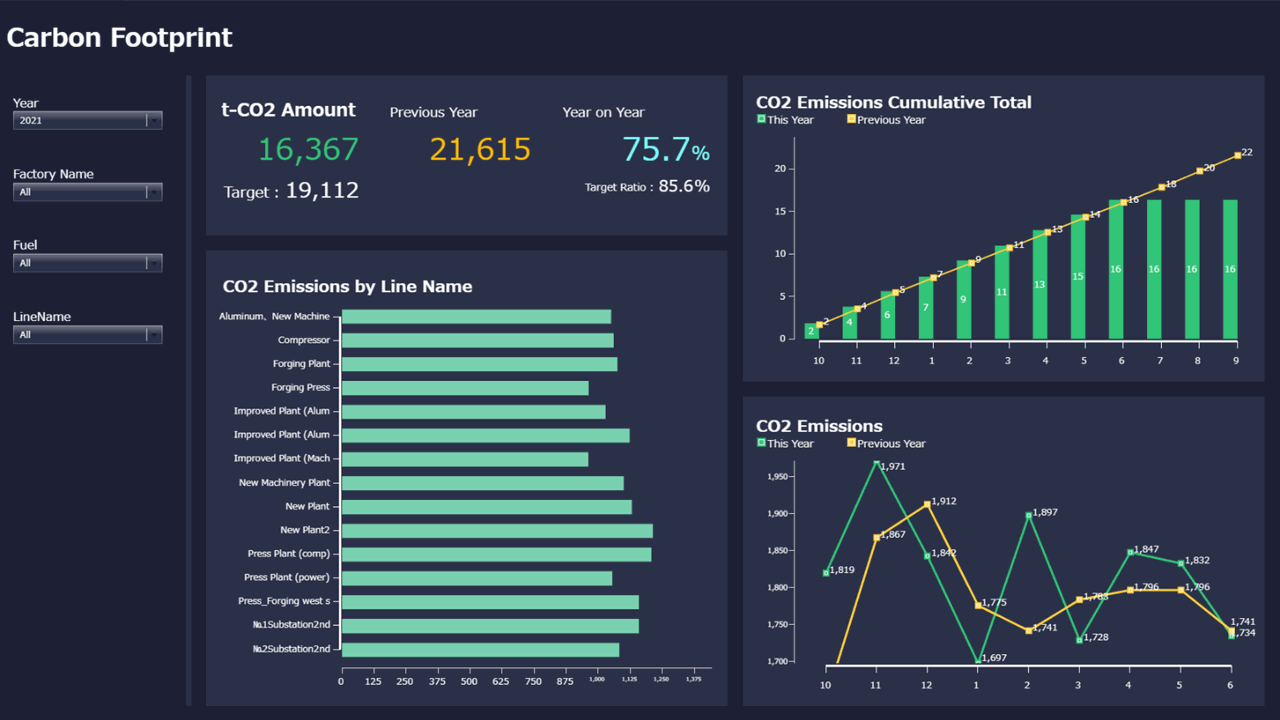
Task: Select the Press Plant (comp) bar
Action: tap(496, 554)
